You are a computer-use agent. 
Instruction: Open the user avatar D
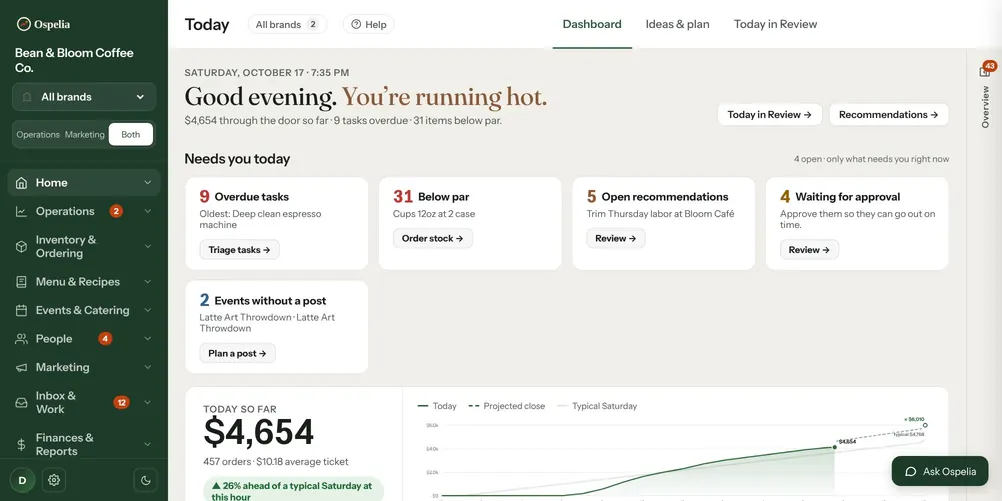[x=22, y=480]
